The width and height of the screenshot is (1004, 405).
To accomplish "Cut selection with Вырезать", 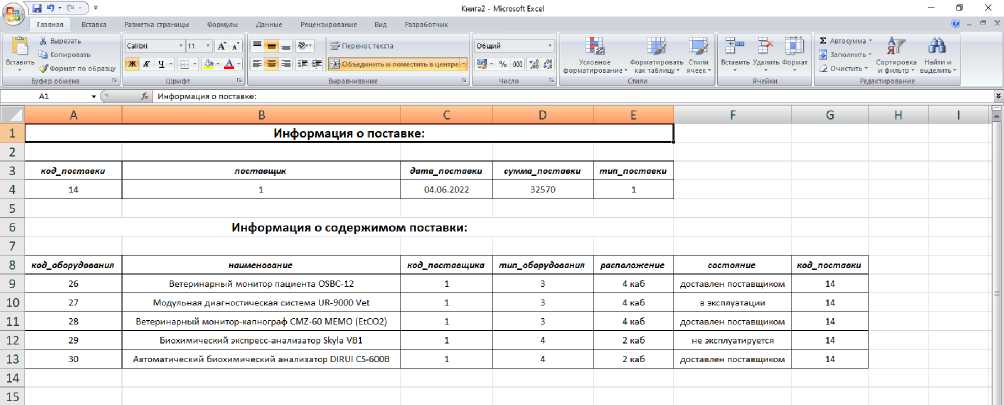I will [60, 41].
